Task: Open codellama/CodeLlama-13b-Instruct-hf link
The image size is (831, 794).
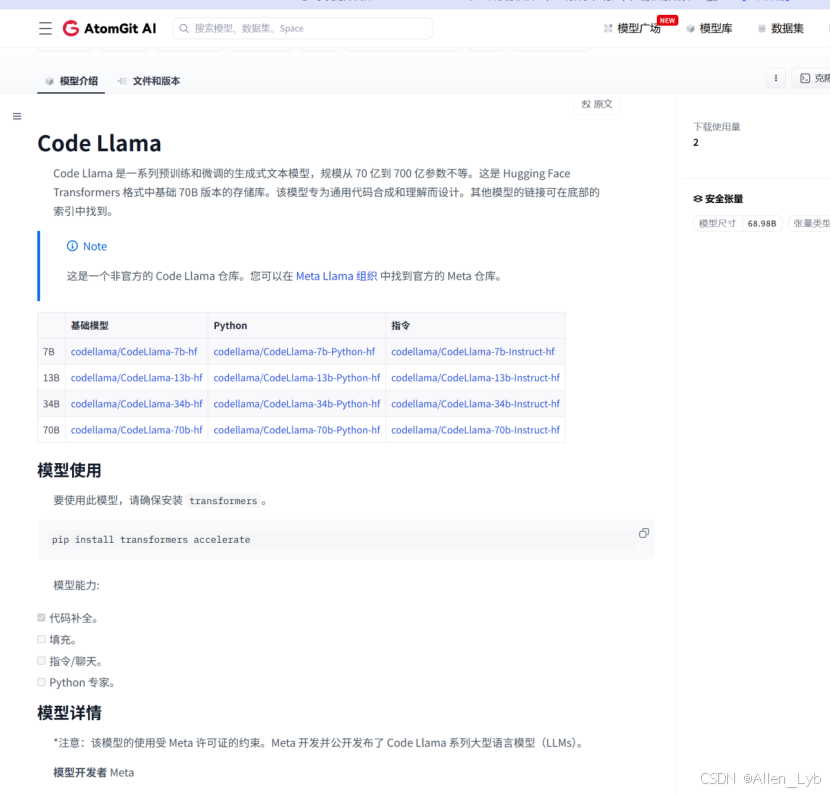Action: point(475,377)
